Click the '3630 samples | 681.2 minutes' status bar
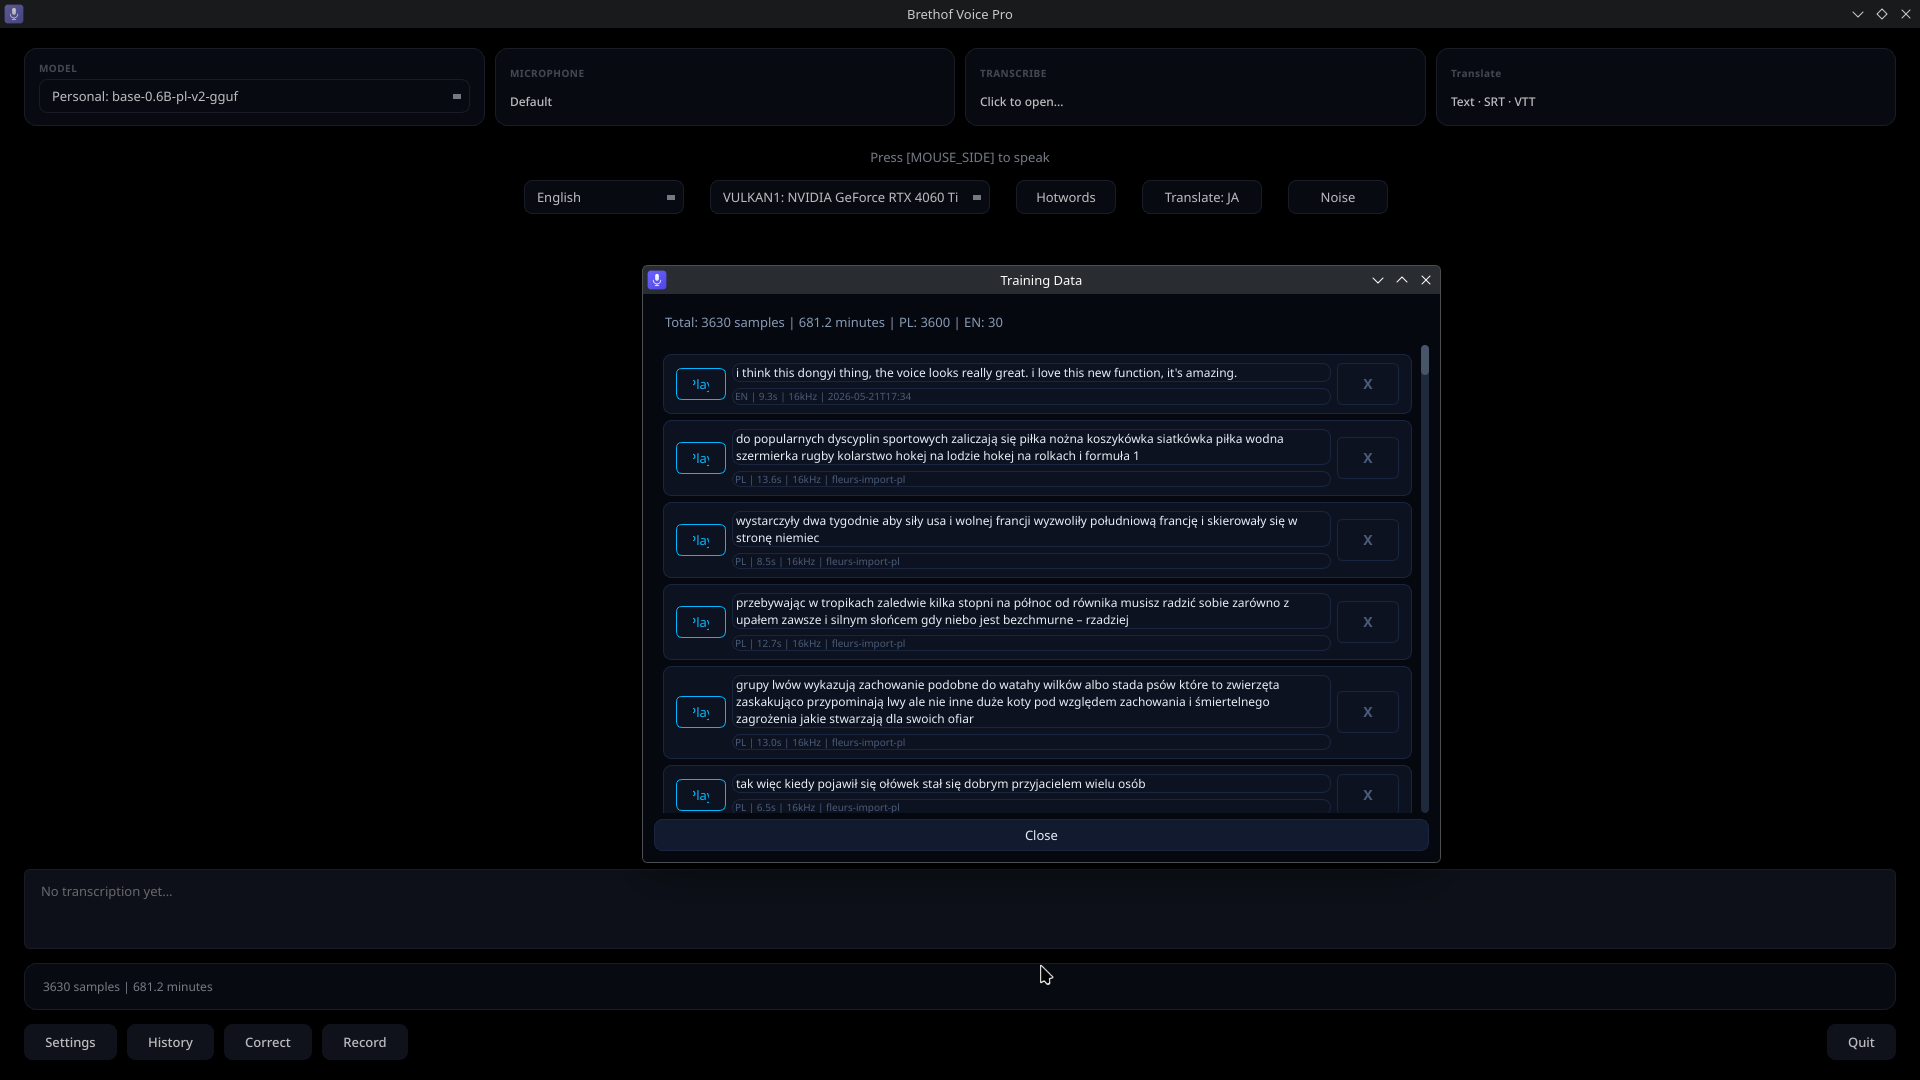Viewport: 1920px width, 1080px height. tap(960, 986)
